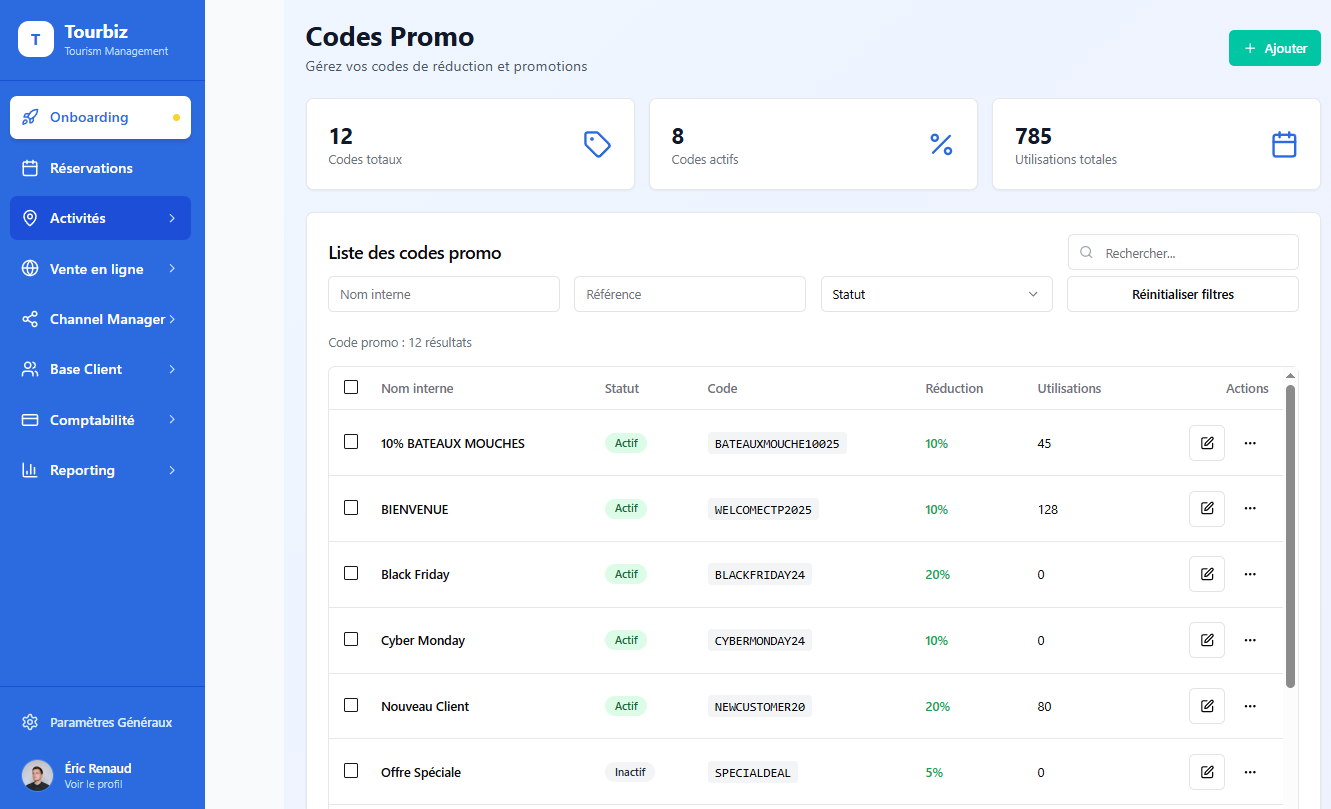Tick the checkbox for 10% BATEAUX MOUCHES
The width and height of the screenshot is (1331, 809).
[351, 442]
